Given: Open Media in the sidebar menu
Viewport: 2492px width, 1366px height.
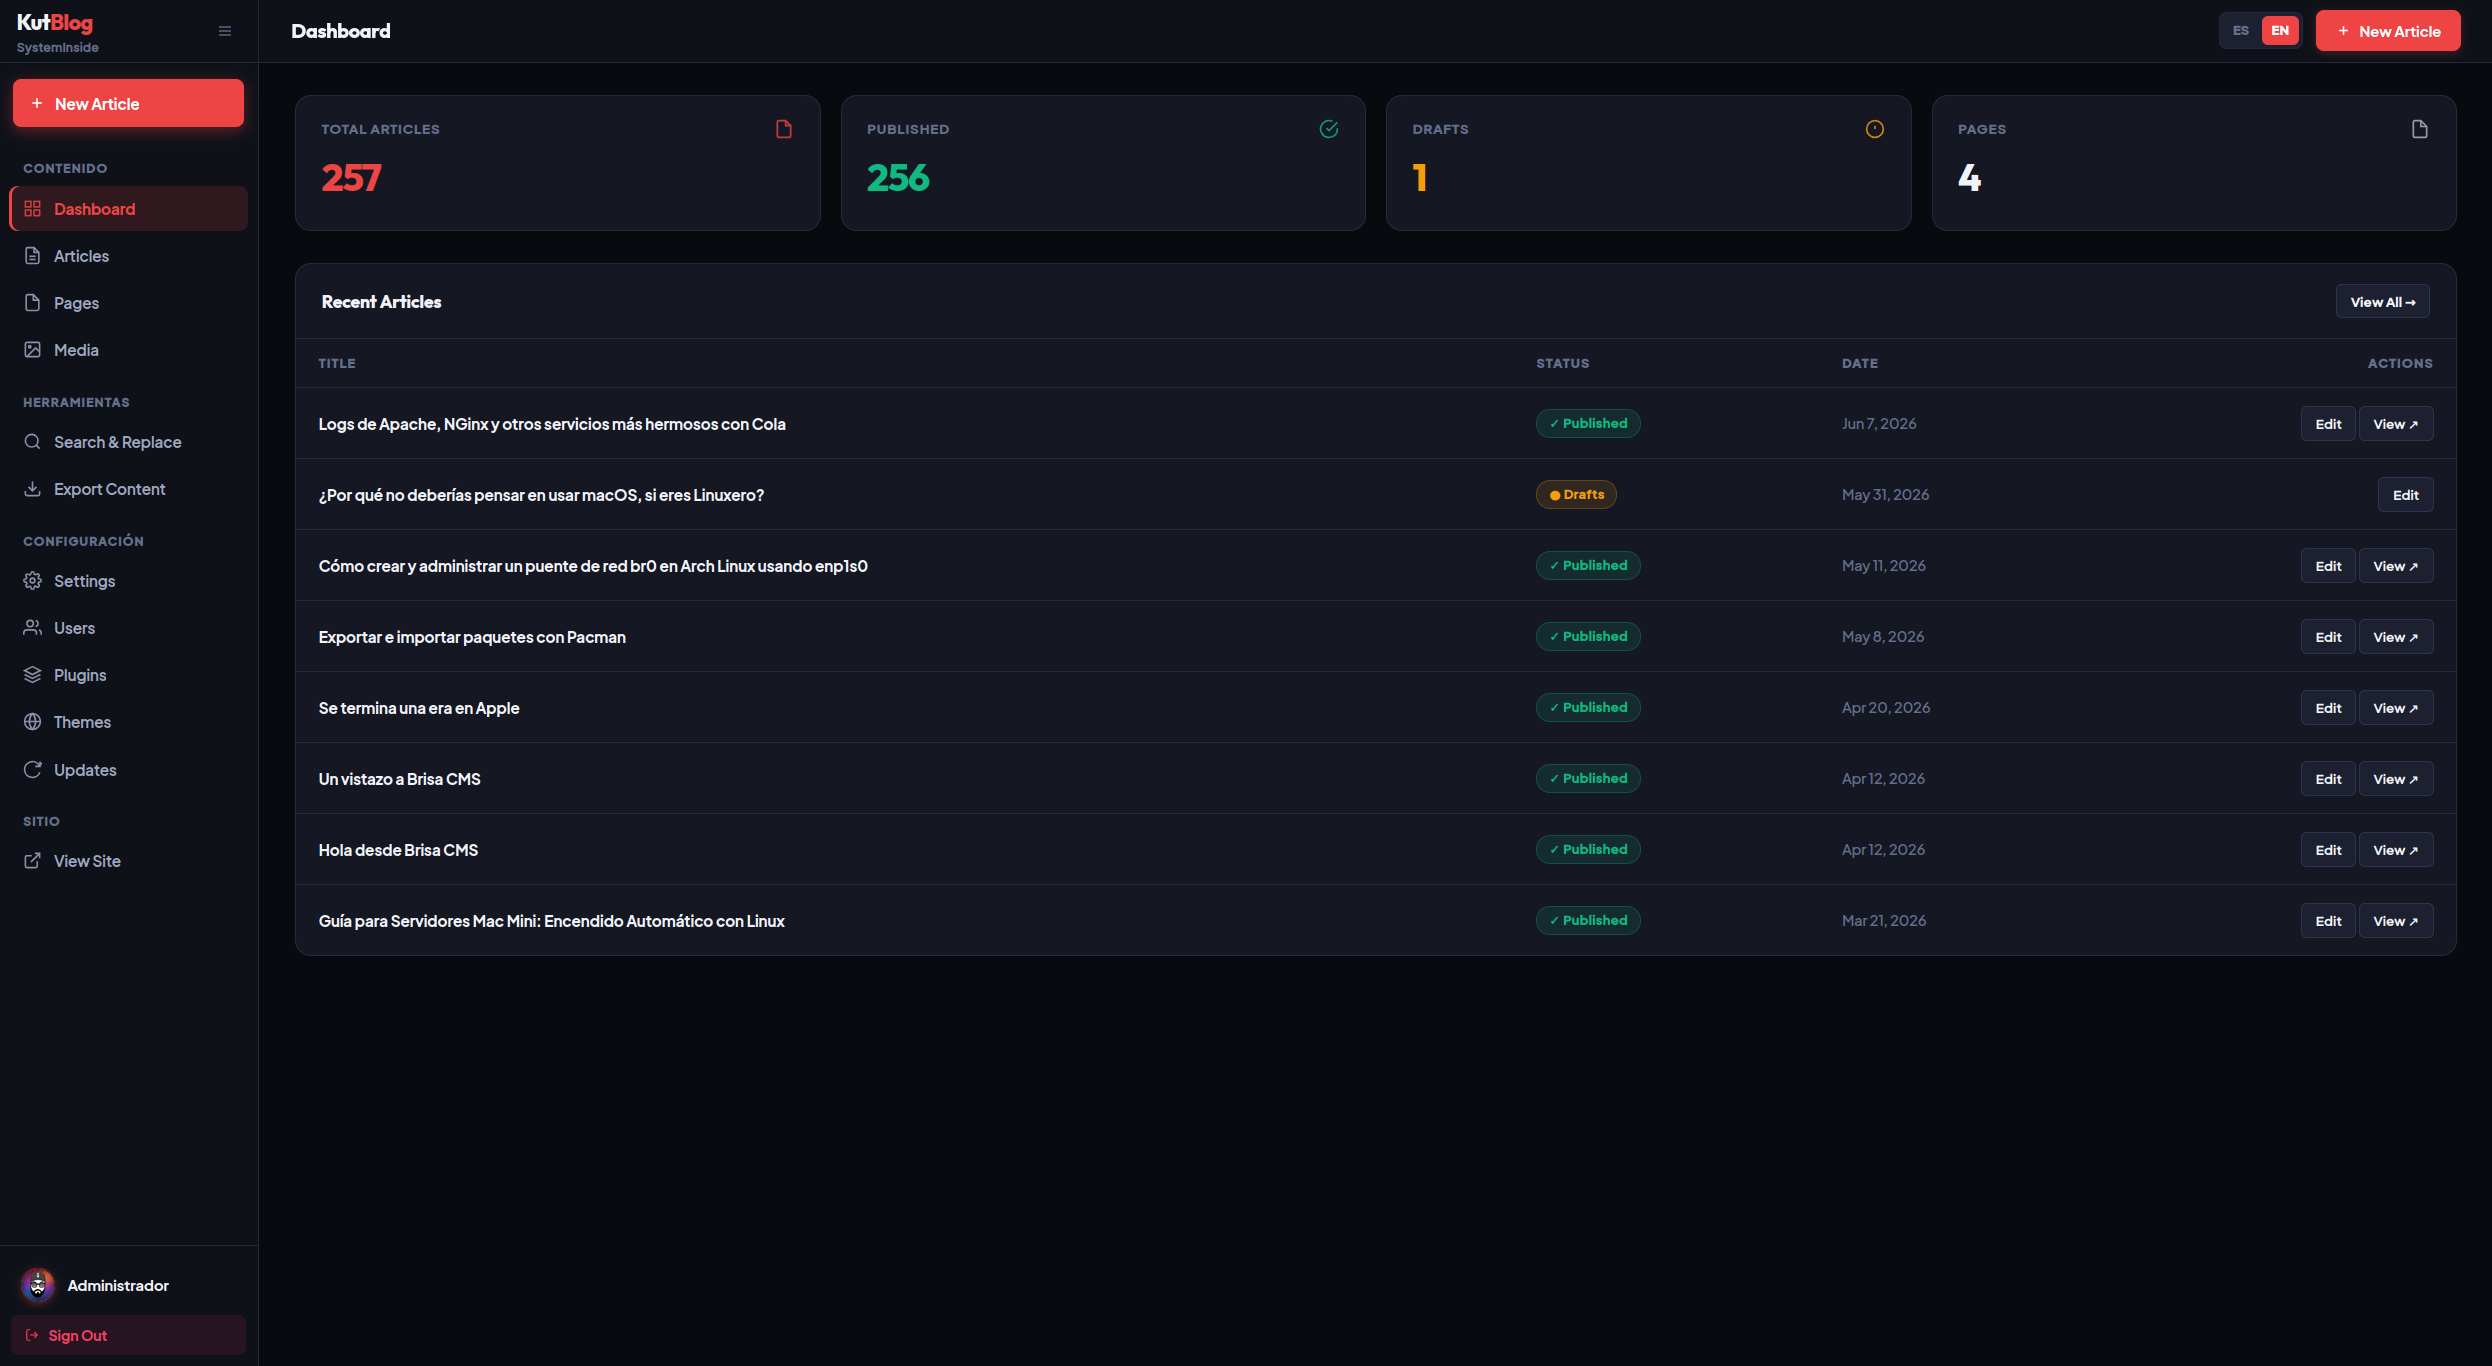Looking at the screenshot, I should click(128, 350).
